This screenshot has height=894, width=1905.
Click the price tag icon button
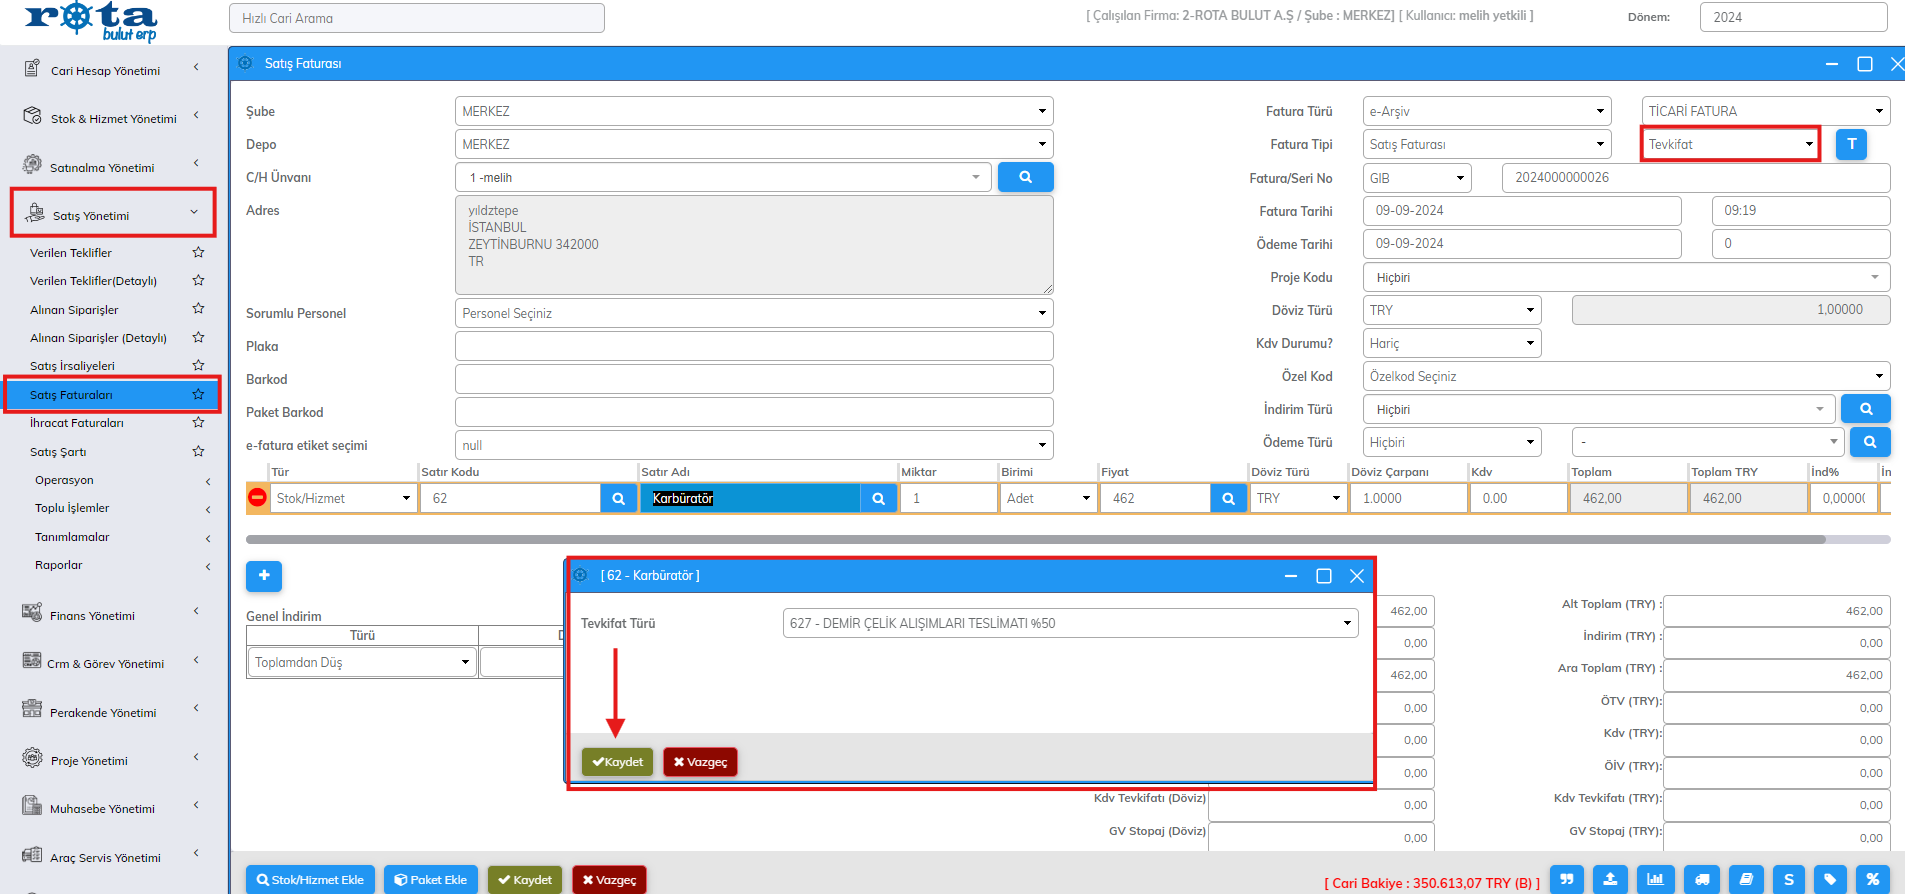click(x=1829, y=880)
